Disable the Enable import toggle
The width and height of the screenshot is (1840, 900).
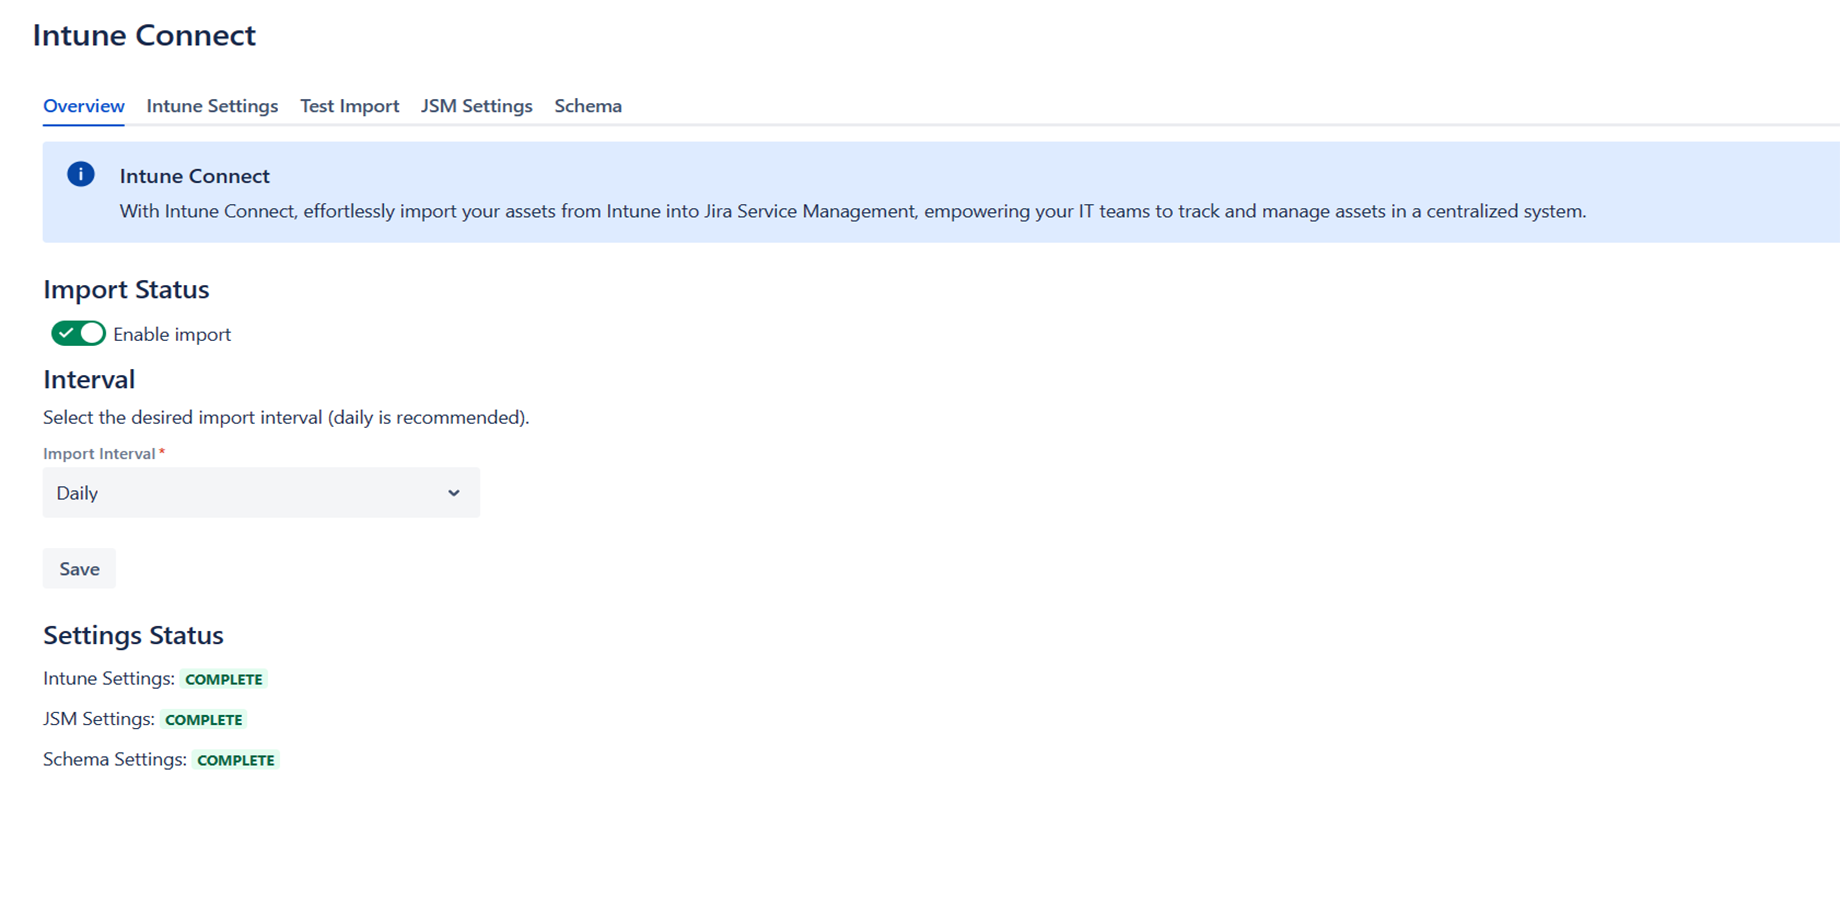tap(78, 334)
